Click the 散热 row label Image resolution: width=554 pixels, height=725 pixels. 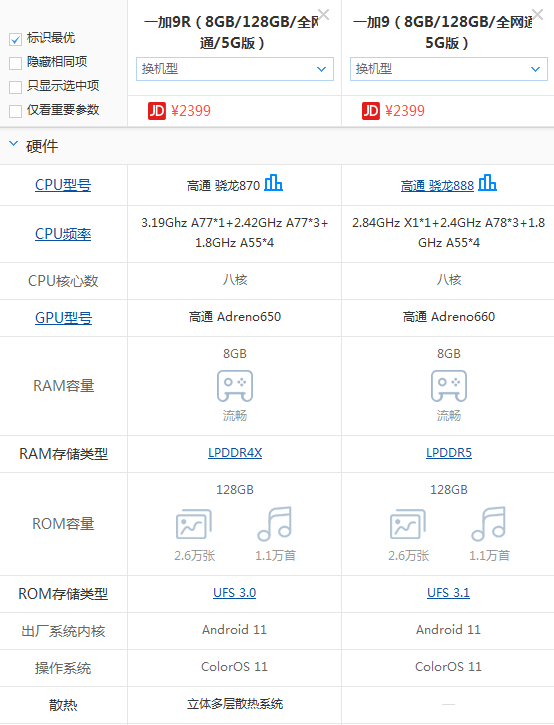point(63,705)
